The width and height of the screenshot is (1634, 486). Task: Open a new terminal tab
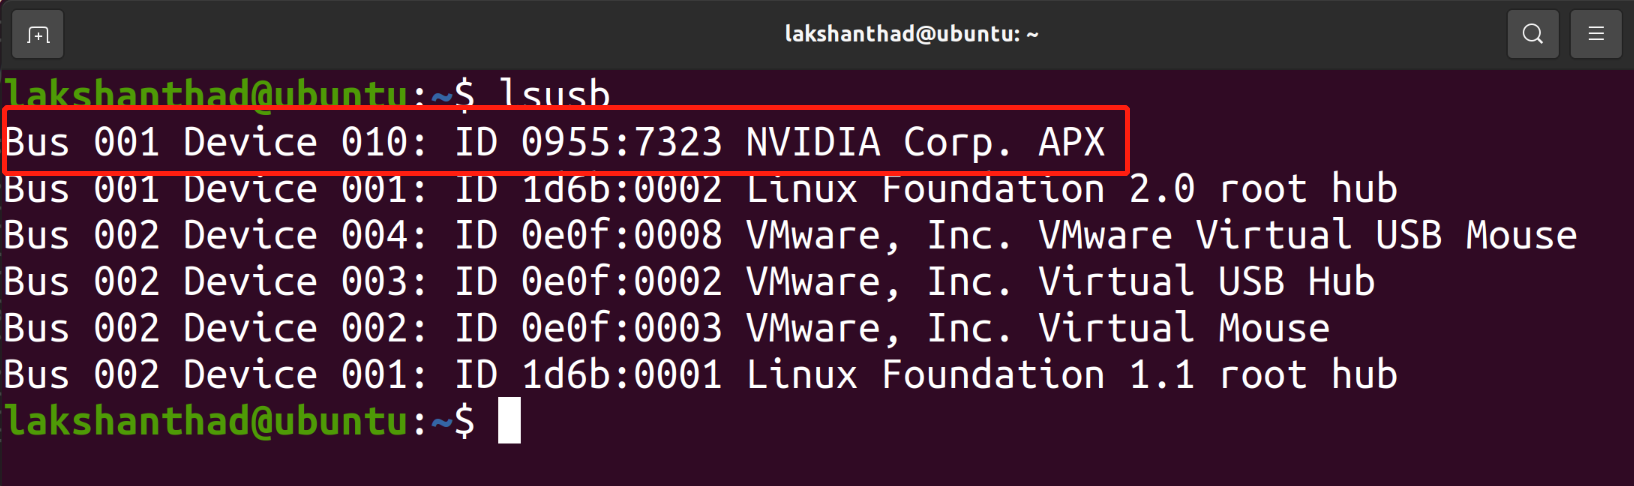pos(38,35)
